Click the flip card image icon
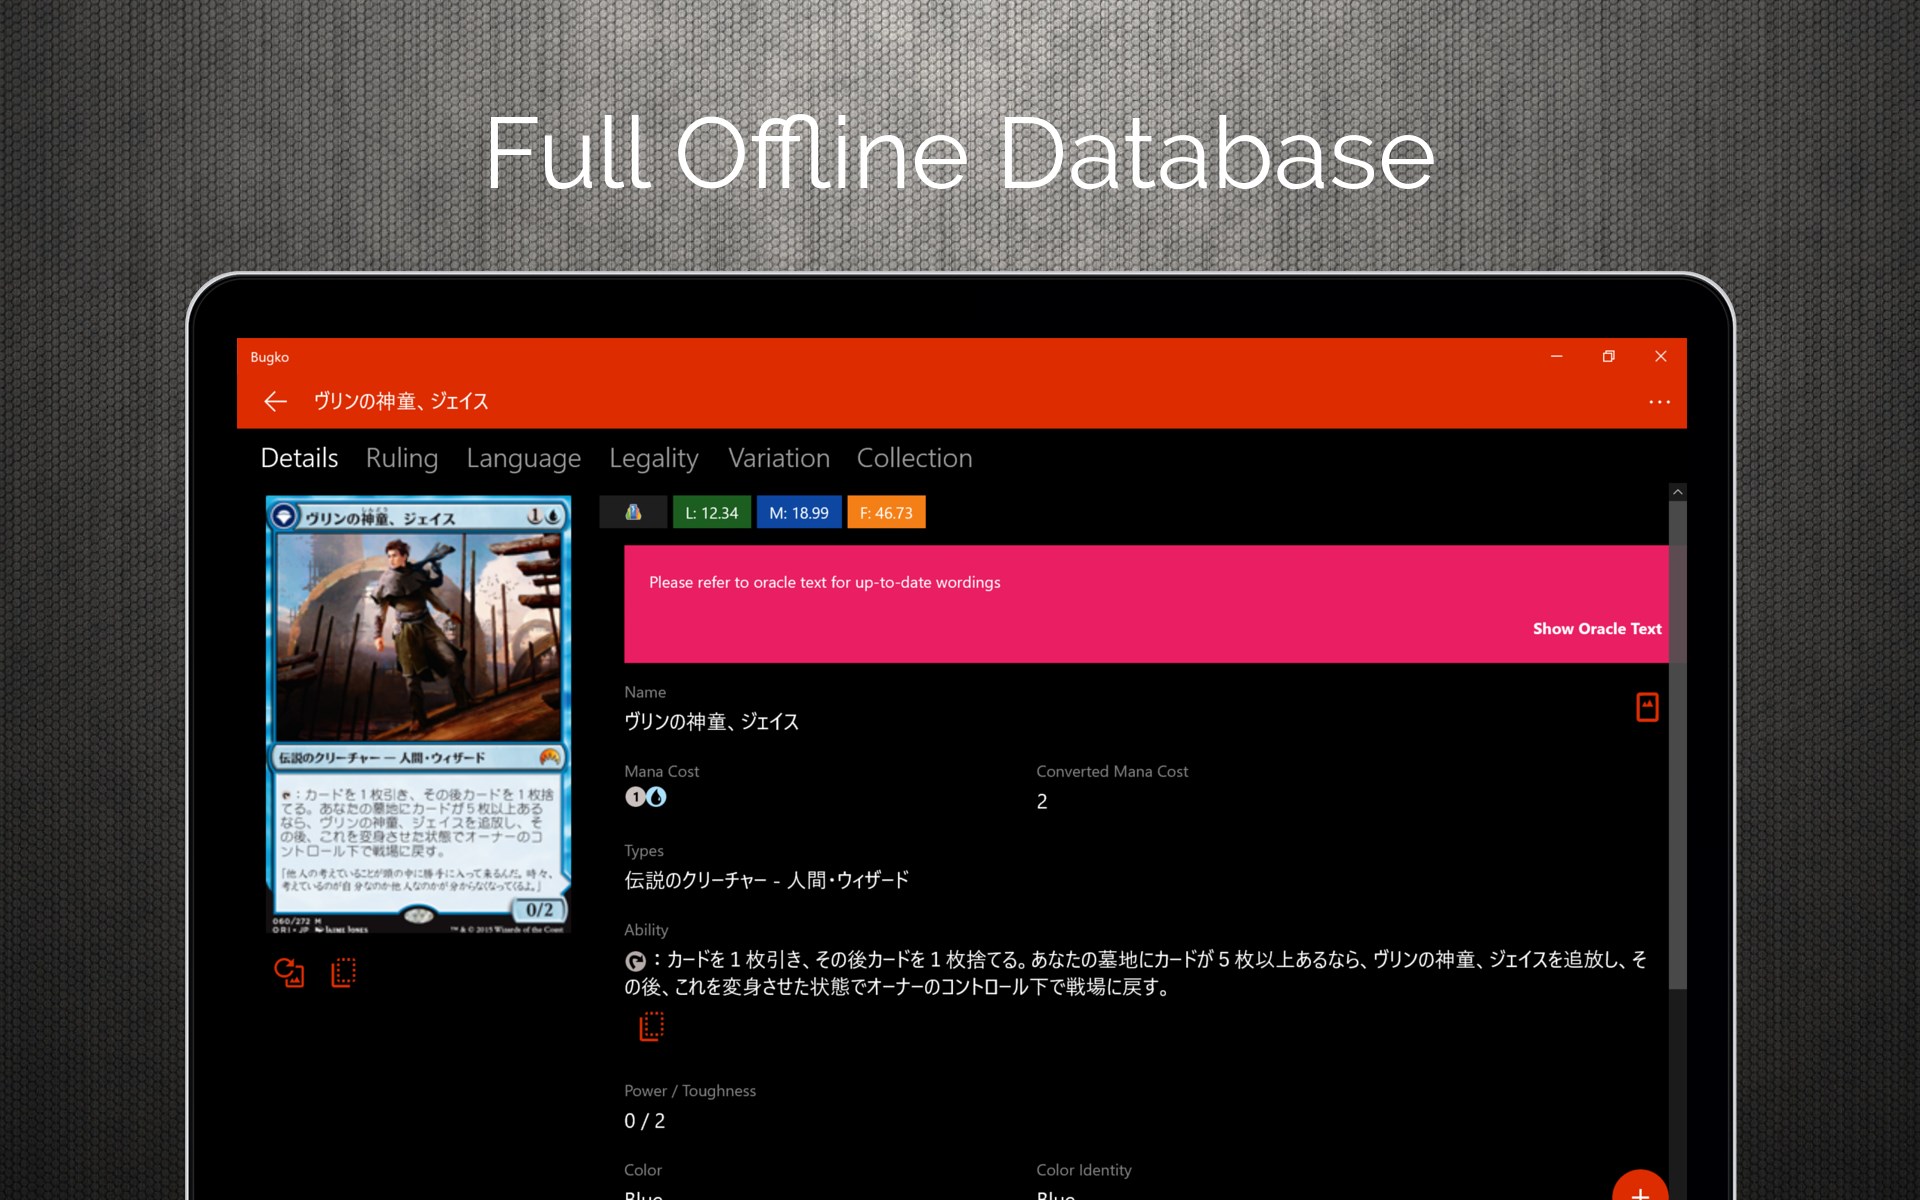 pyautogui.click(x=289, y=972)
